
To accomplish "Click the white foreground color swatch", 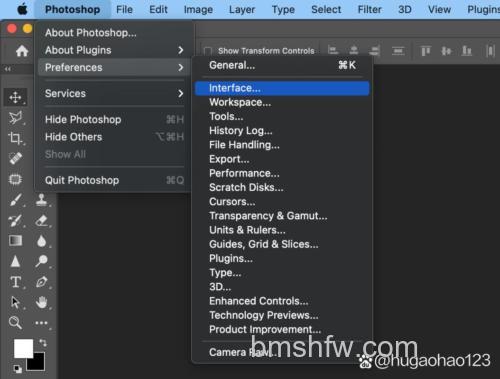I will [23, 348].
